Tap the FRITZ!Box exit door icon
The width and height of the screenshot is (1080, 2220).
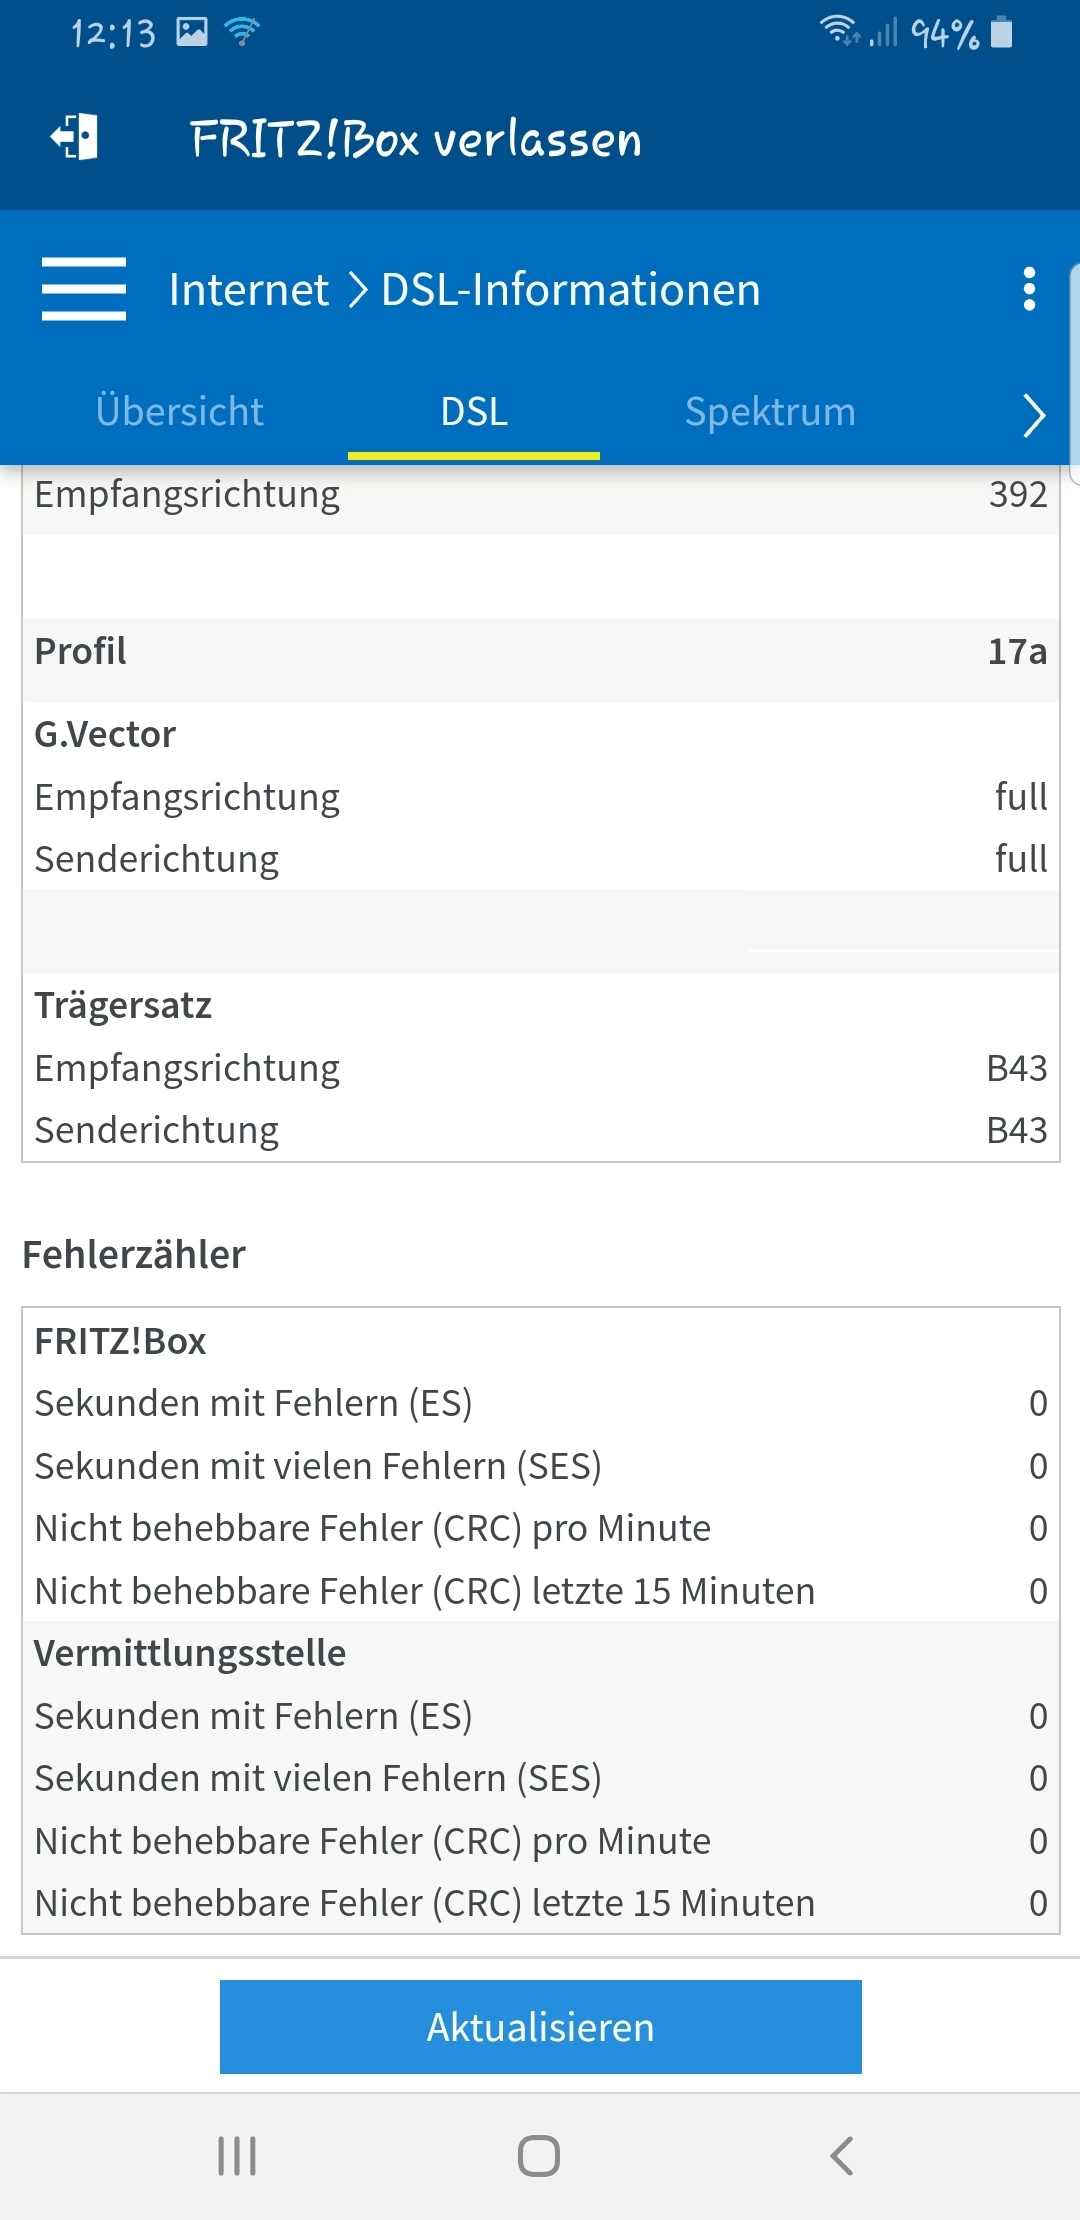pos(75,137)
